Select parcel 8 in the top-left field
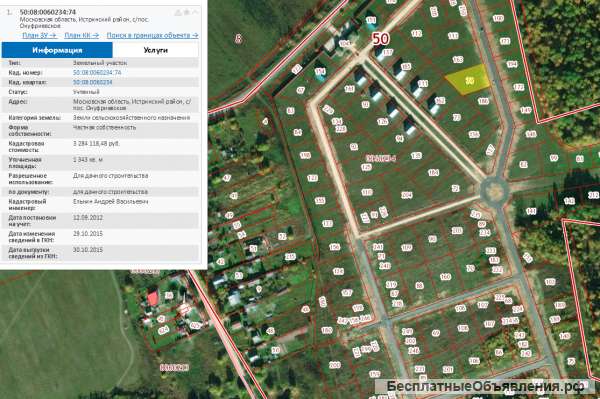Viewport: 600px width, 399px height. (x=239, y=38)
